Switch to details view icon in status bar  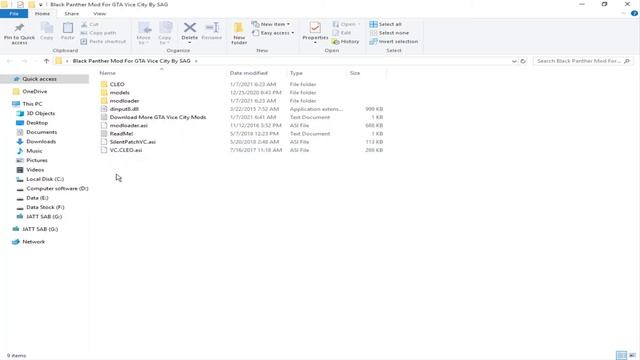pos(621,356)
